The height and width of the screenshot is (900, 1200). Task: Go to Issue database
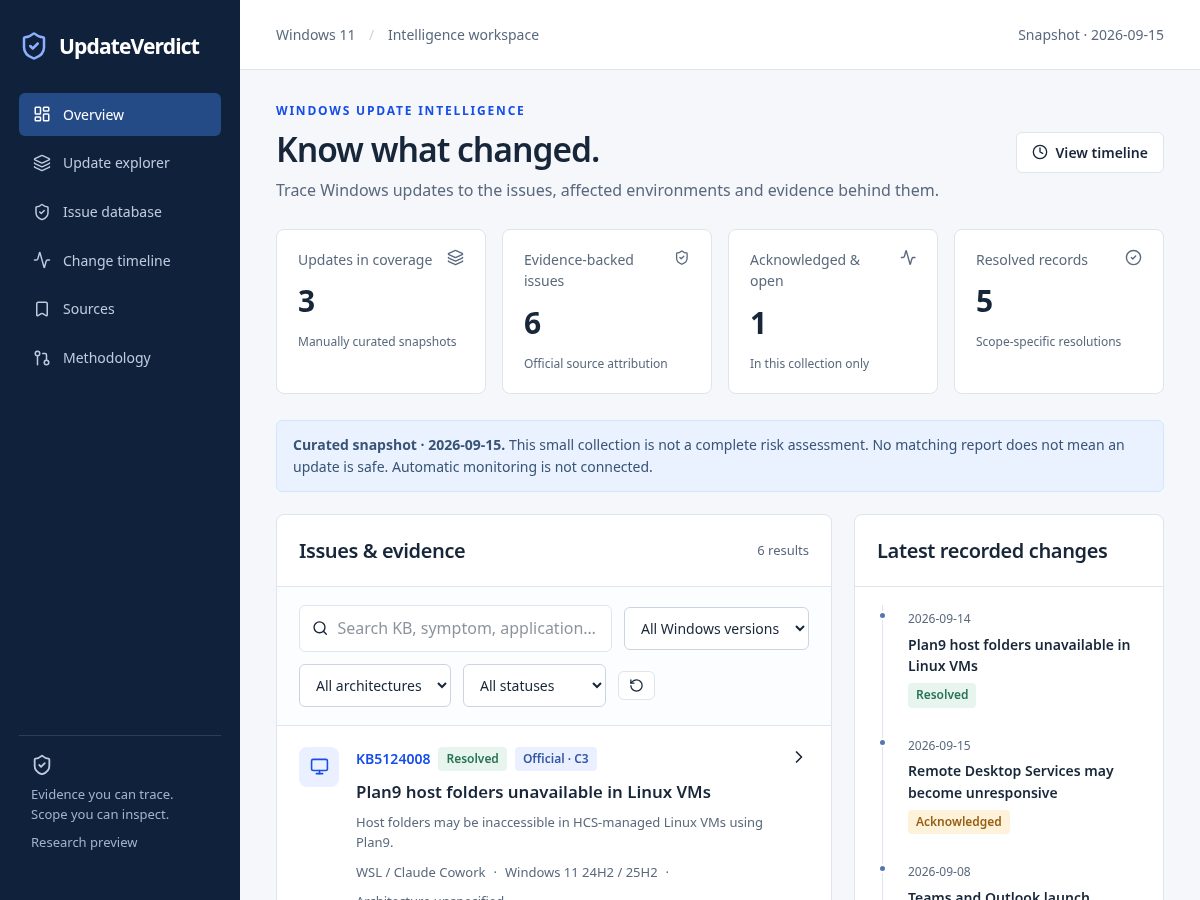[120, 212]
